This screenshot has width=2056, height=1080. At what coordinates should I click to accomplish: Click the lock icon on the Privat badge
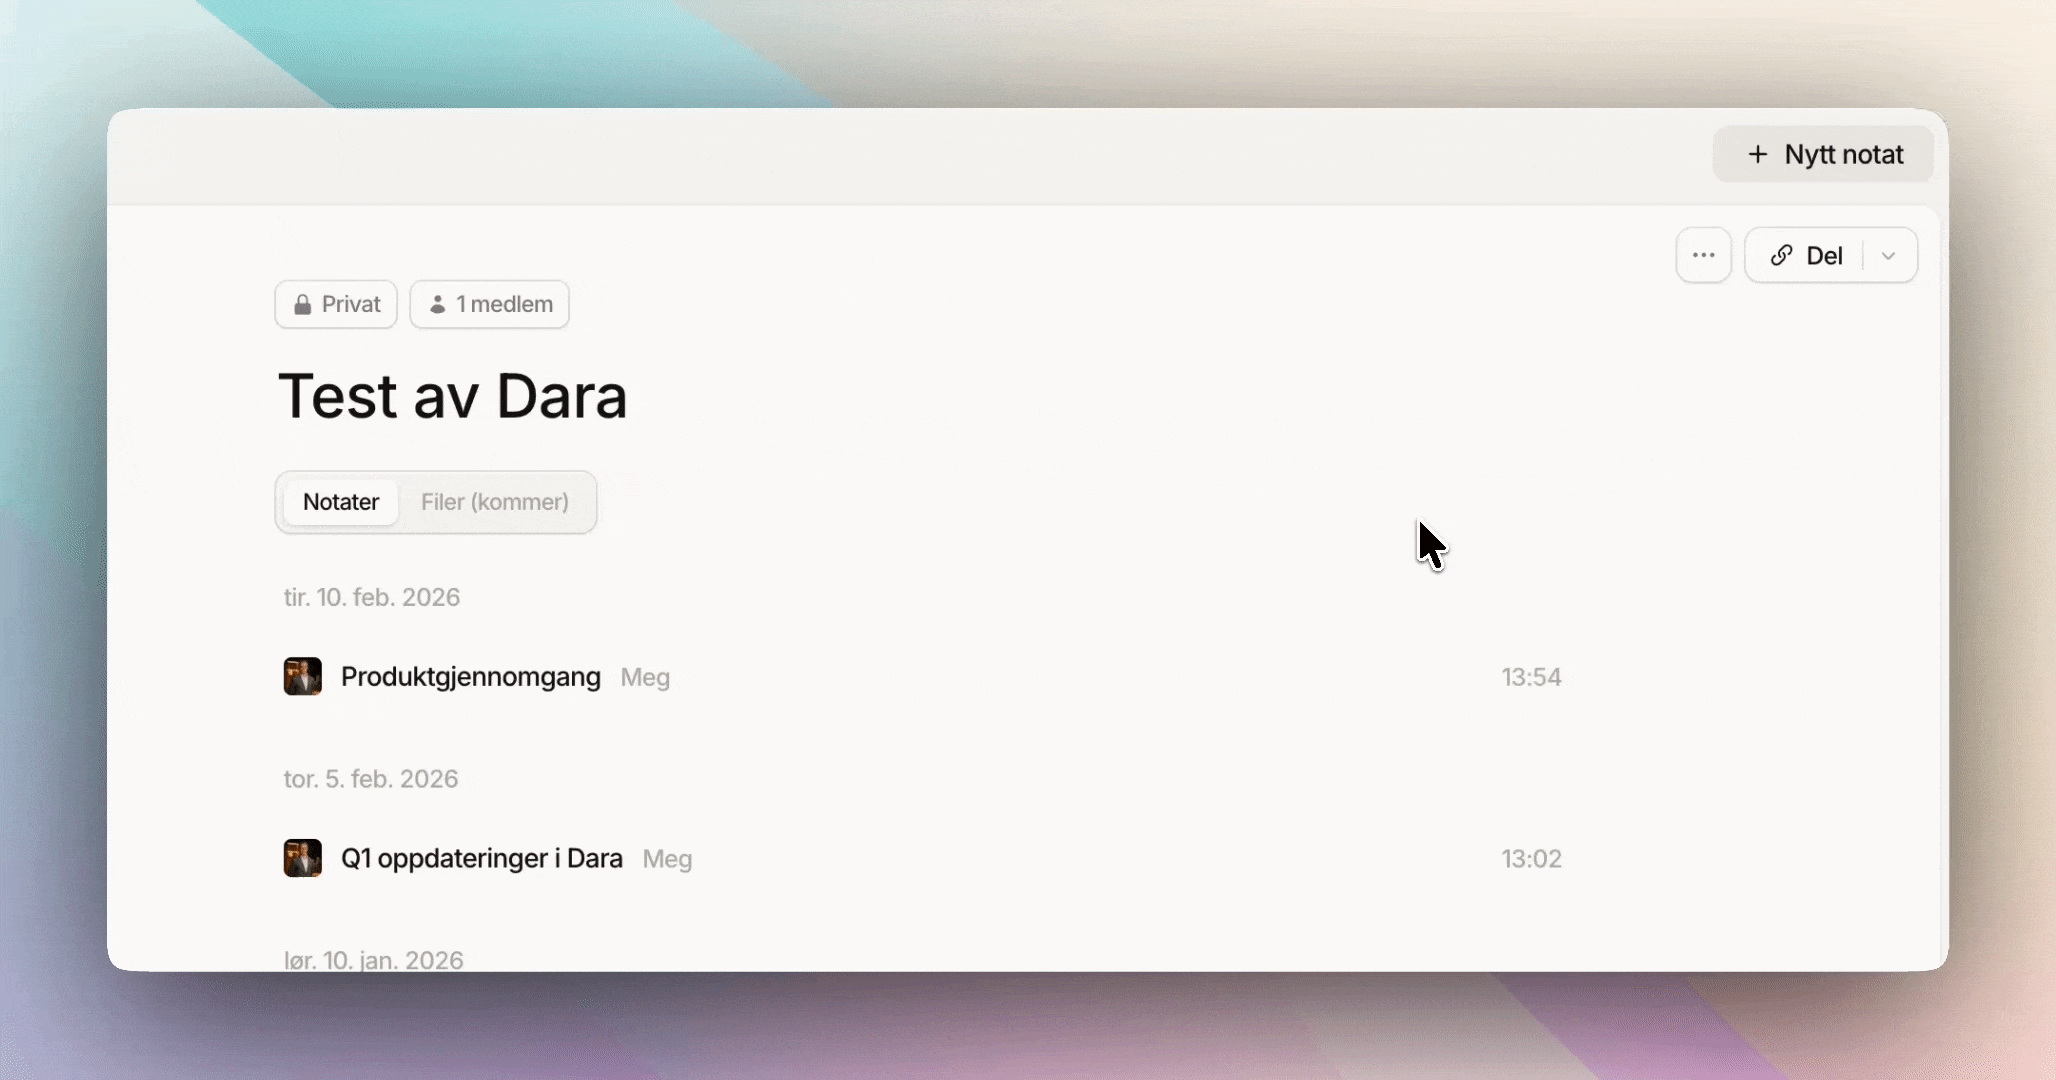(x=302, y=305)
